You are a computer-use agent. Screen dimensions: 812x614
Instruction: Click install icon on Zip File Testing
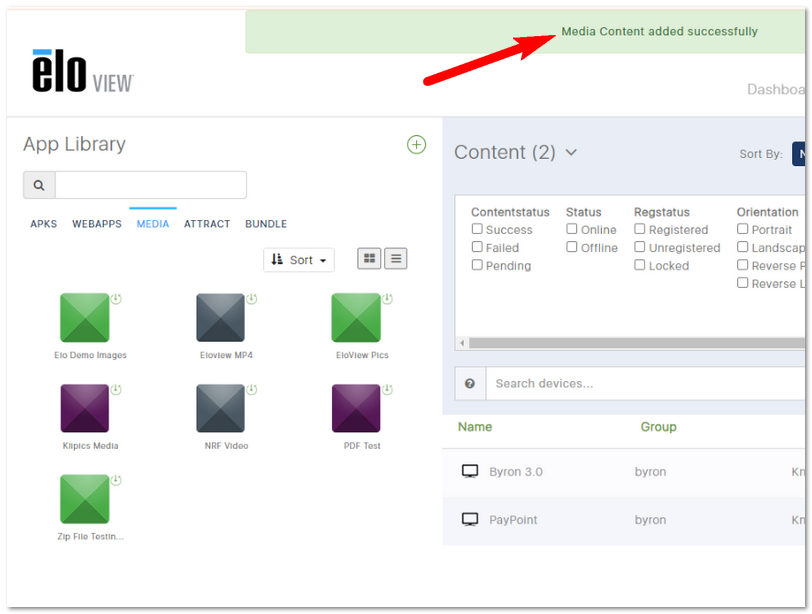coord(116,480)
